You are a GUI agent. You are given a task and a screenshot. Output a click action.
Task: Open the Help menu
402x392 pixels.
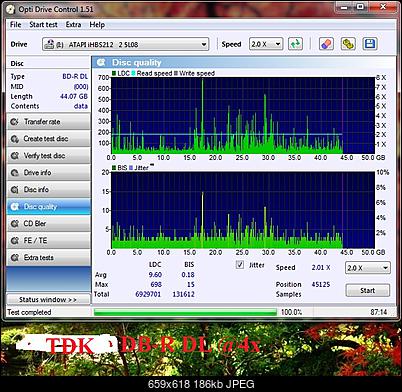(97, 25)
